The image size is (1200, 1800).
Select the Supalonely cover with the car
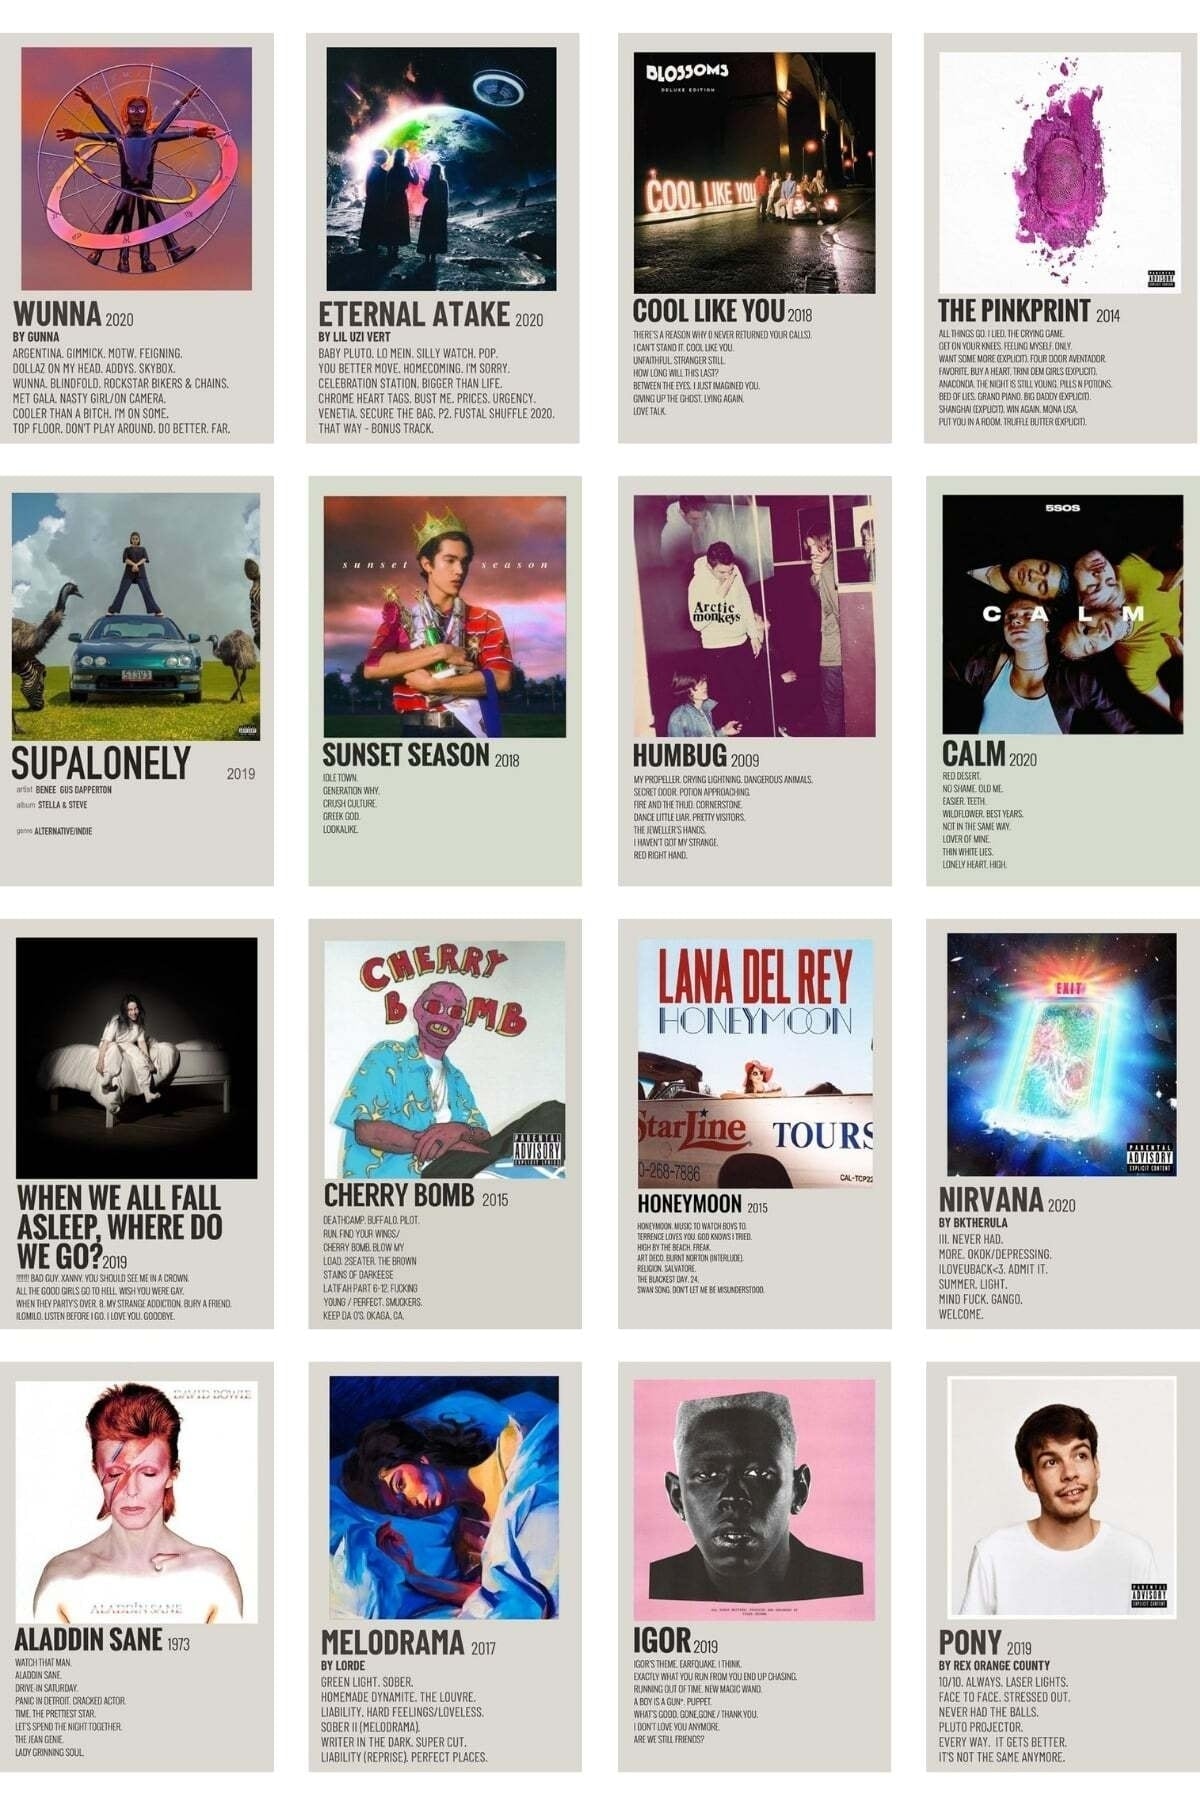[136, 616]
